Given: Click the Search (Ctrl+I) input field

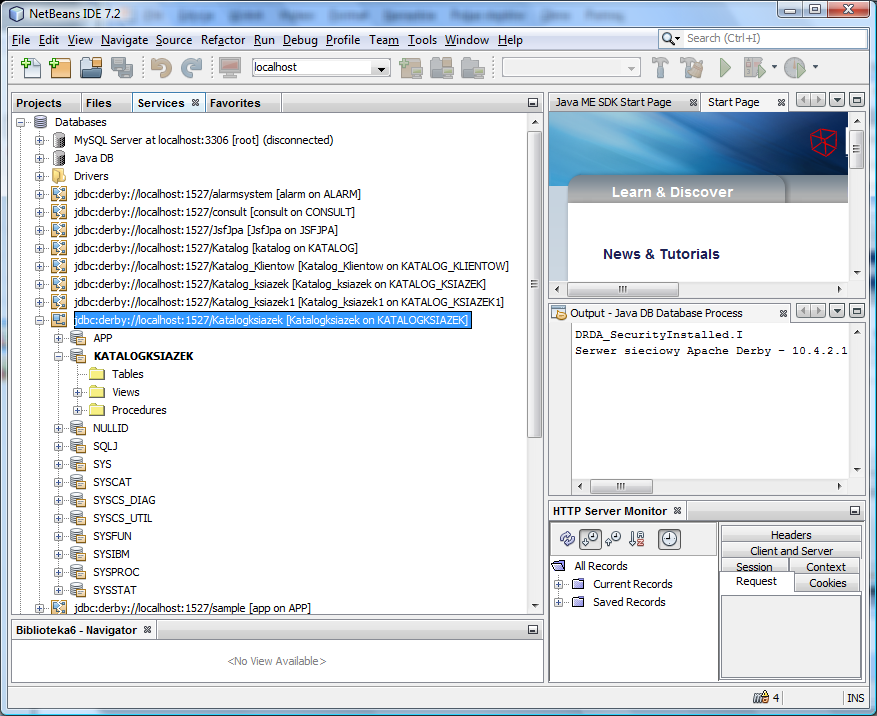Looking at the screenshot, I should click(775, 38).
